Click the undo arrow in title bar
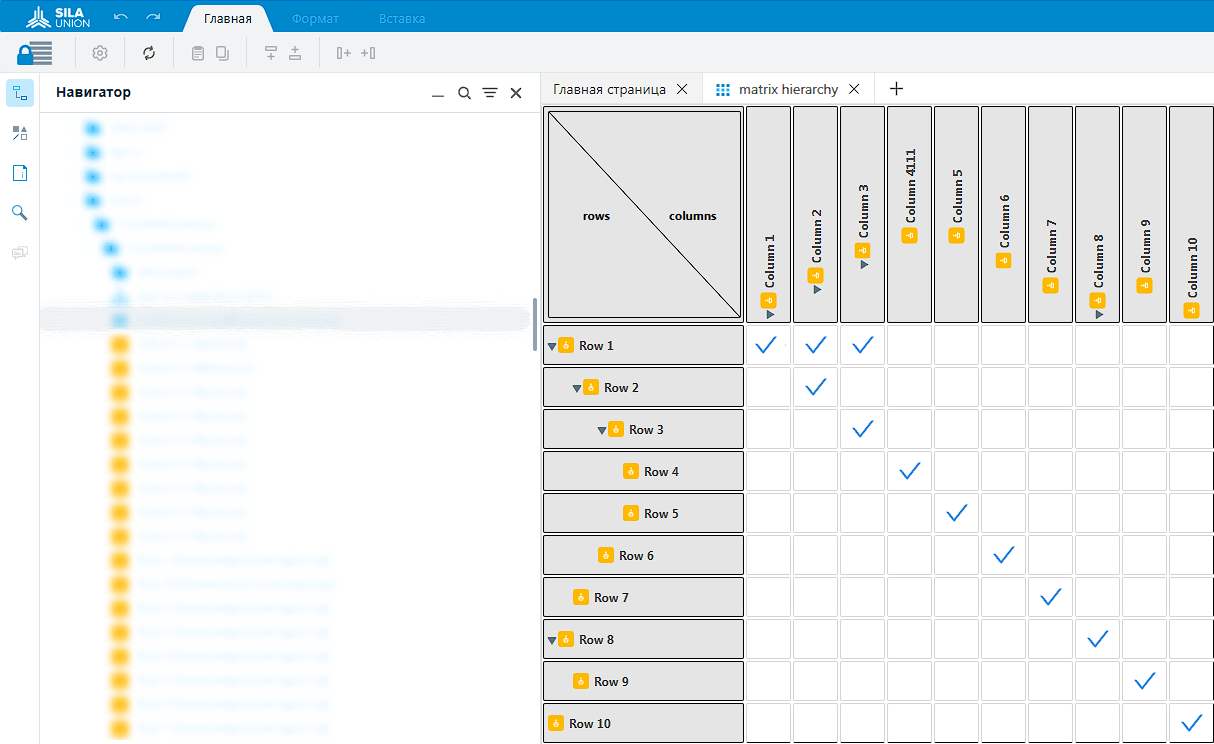This screenshot has width=1214, height=744. click(121, 18)
